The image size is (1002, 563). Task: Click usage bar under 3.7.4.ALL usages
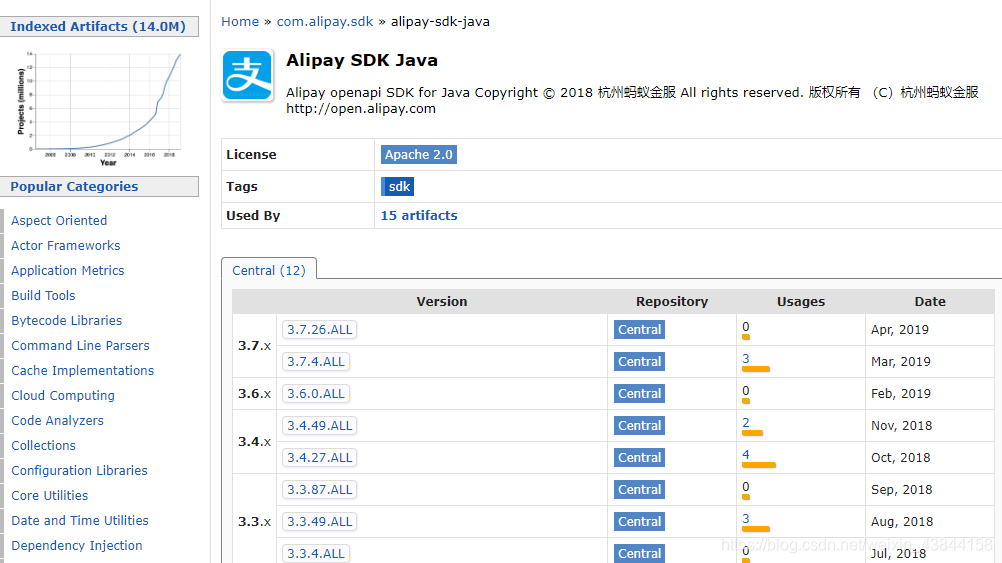[756, 369]
